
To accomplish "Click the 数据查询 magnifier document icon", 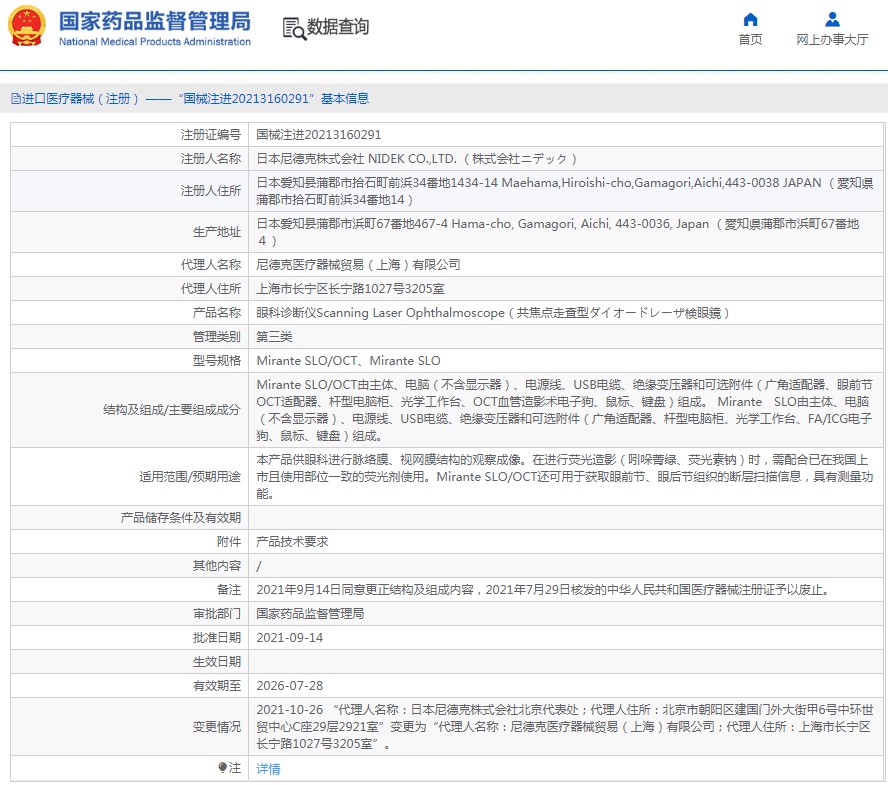I will pos(294,28).
